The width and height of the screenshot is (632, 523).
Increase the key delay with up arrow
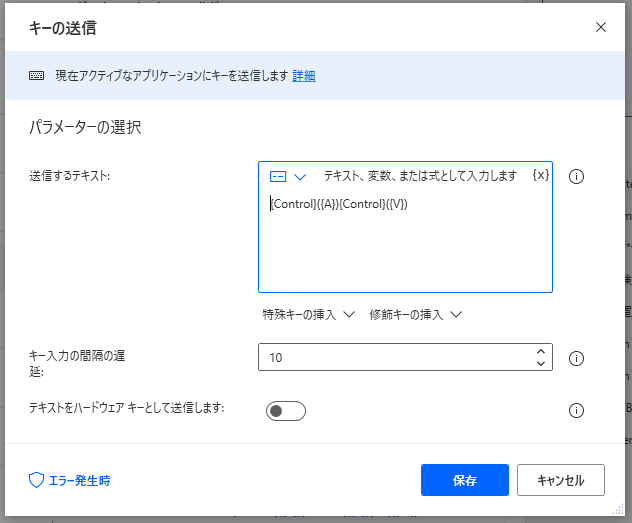(x=541, y=351)
